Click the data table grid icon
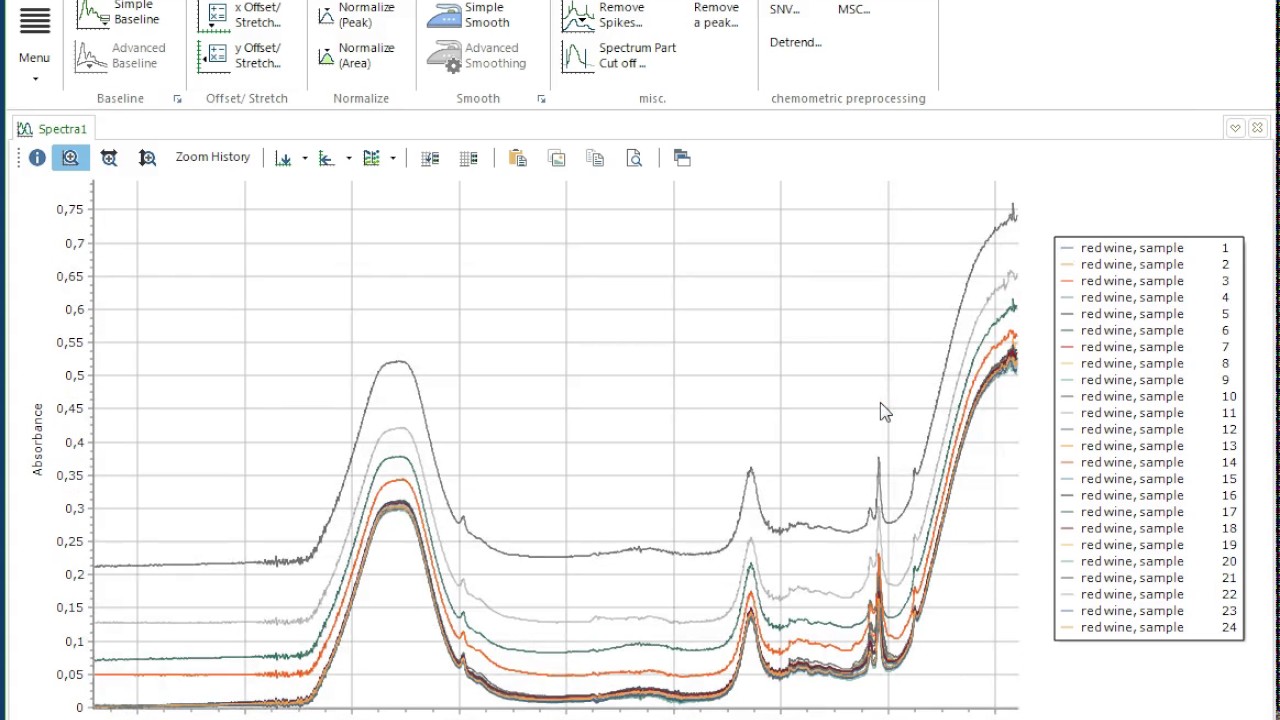Viewport: 1280px width, 720px height. click(x=468, y=158)
